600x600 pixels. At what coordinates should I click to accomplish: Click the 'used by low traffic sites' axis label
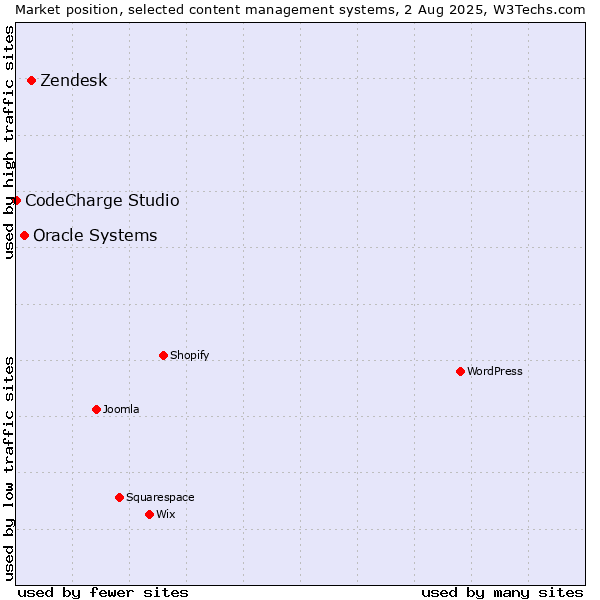point(9,469)
